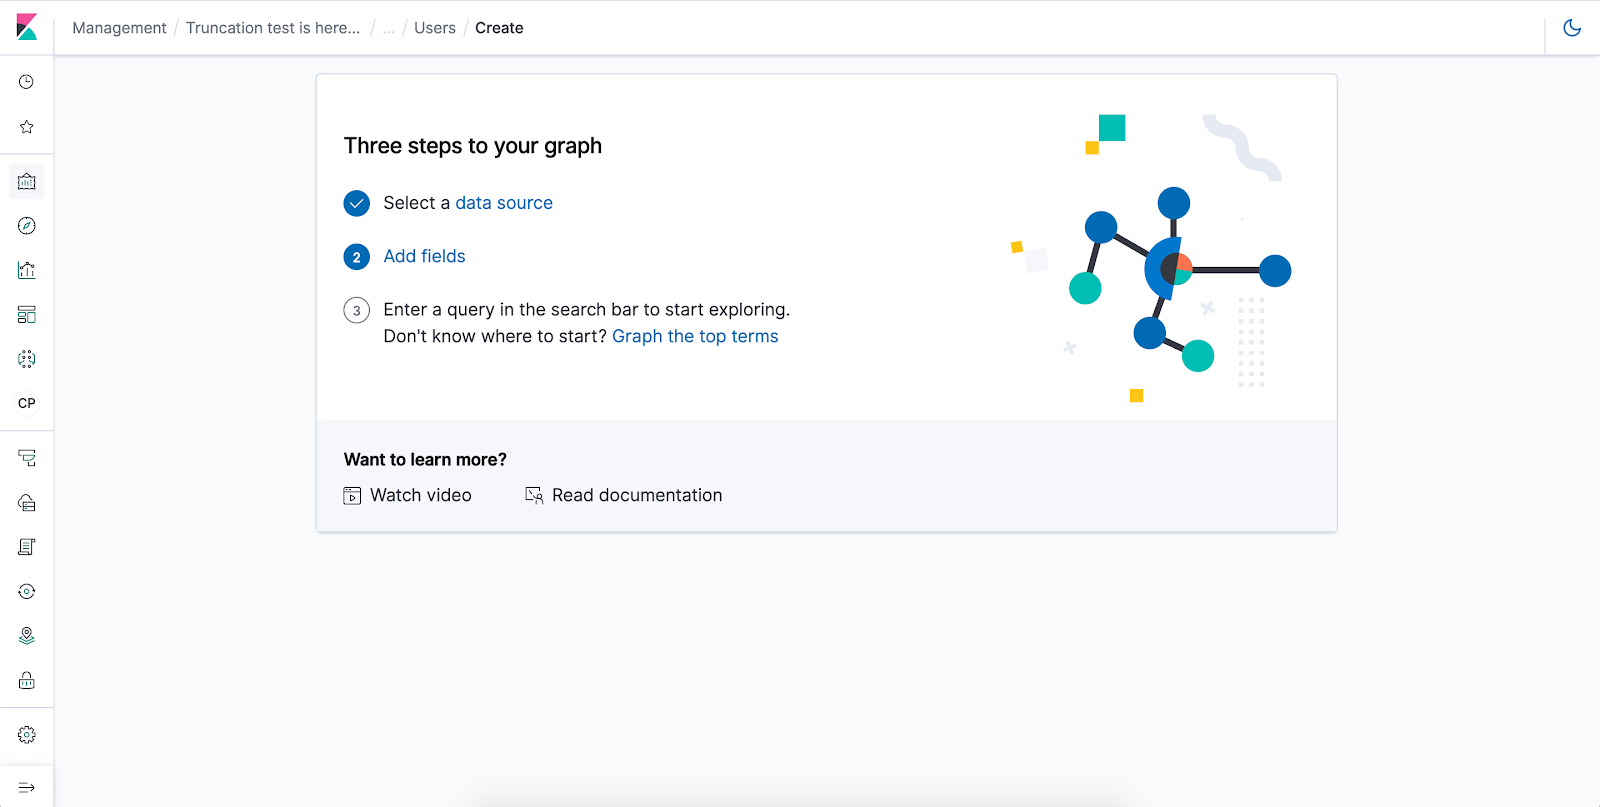1600x807 pixels.
Task: Open Maps pin icon in sidebar
Action: pos(27,636)
